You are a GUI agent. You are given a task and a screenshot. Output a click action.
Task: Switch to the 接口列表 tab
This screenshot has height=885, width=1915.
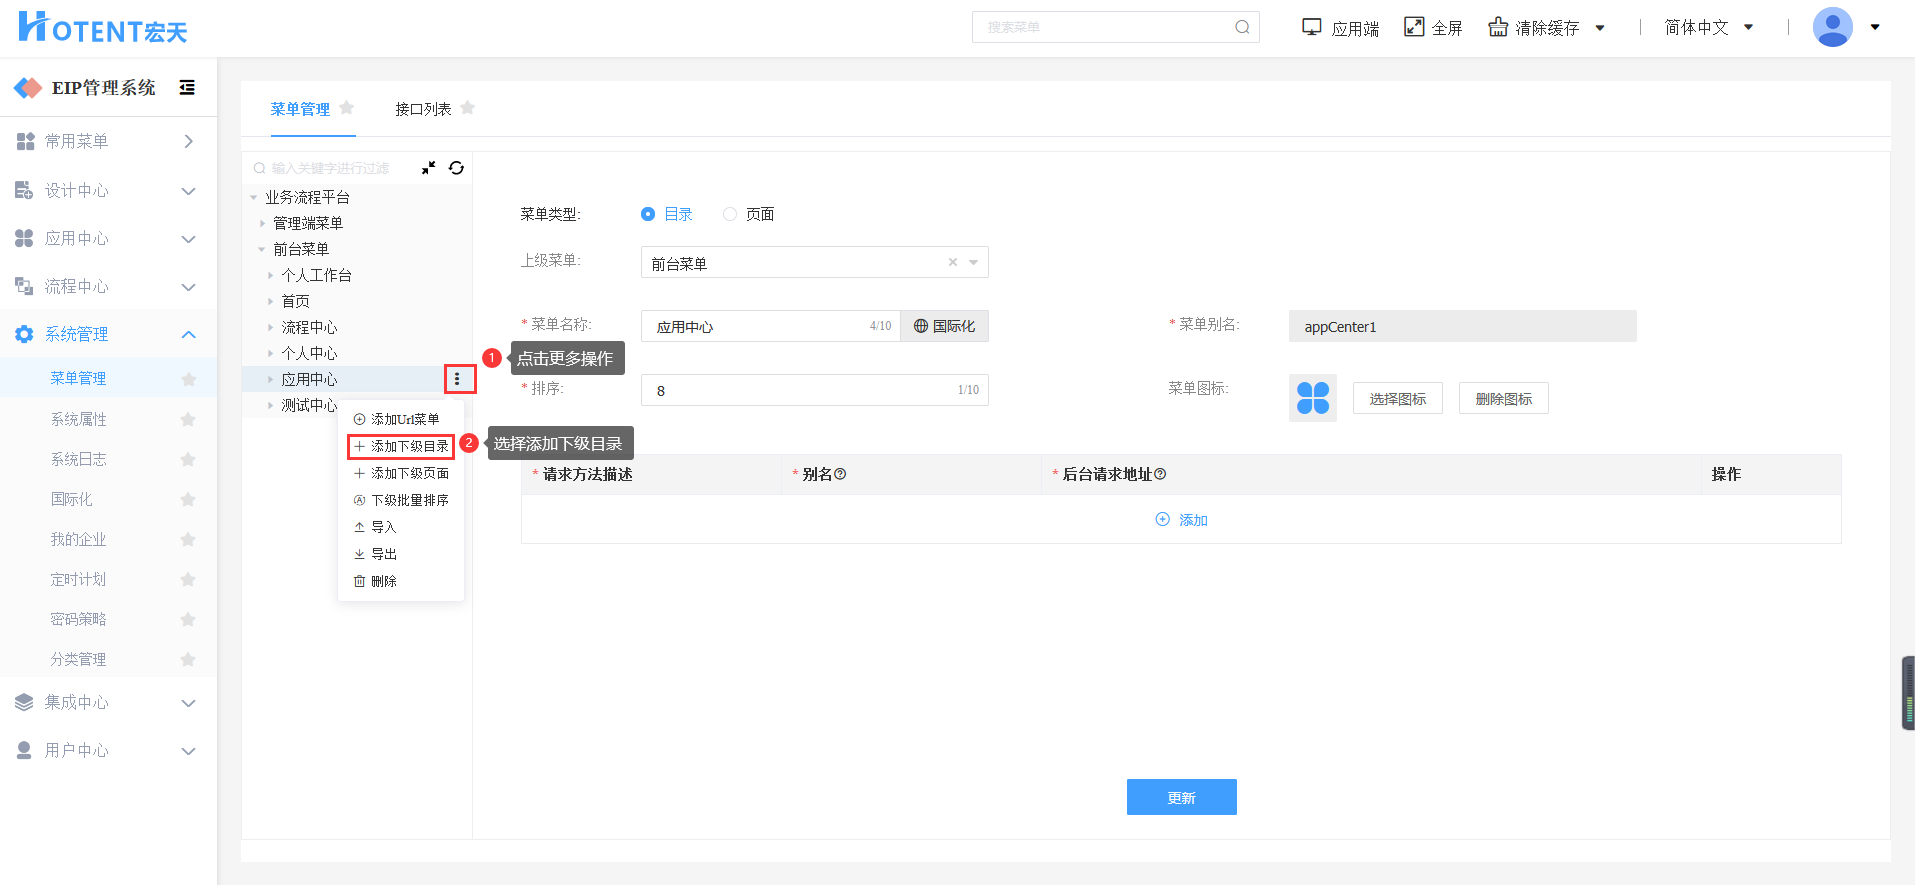[x=423, y=109]
